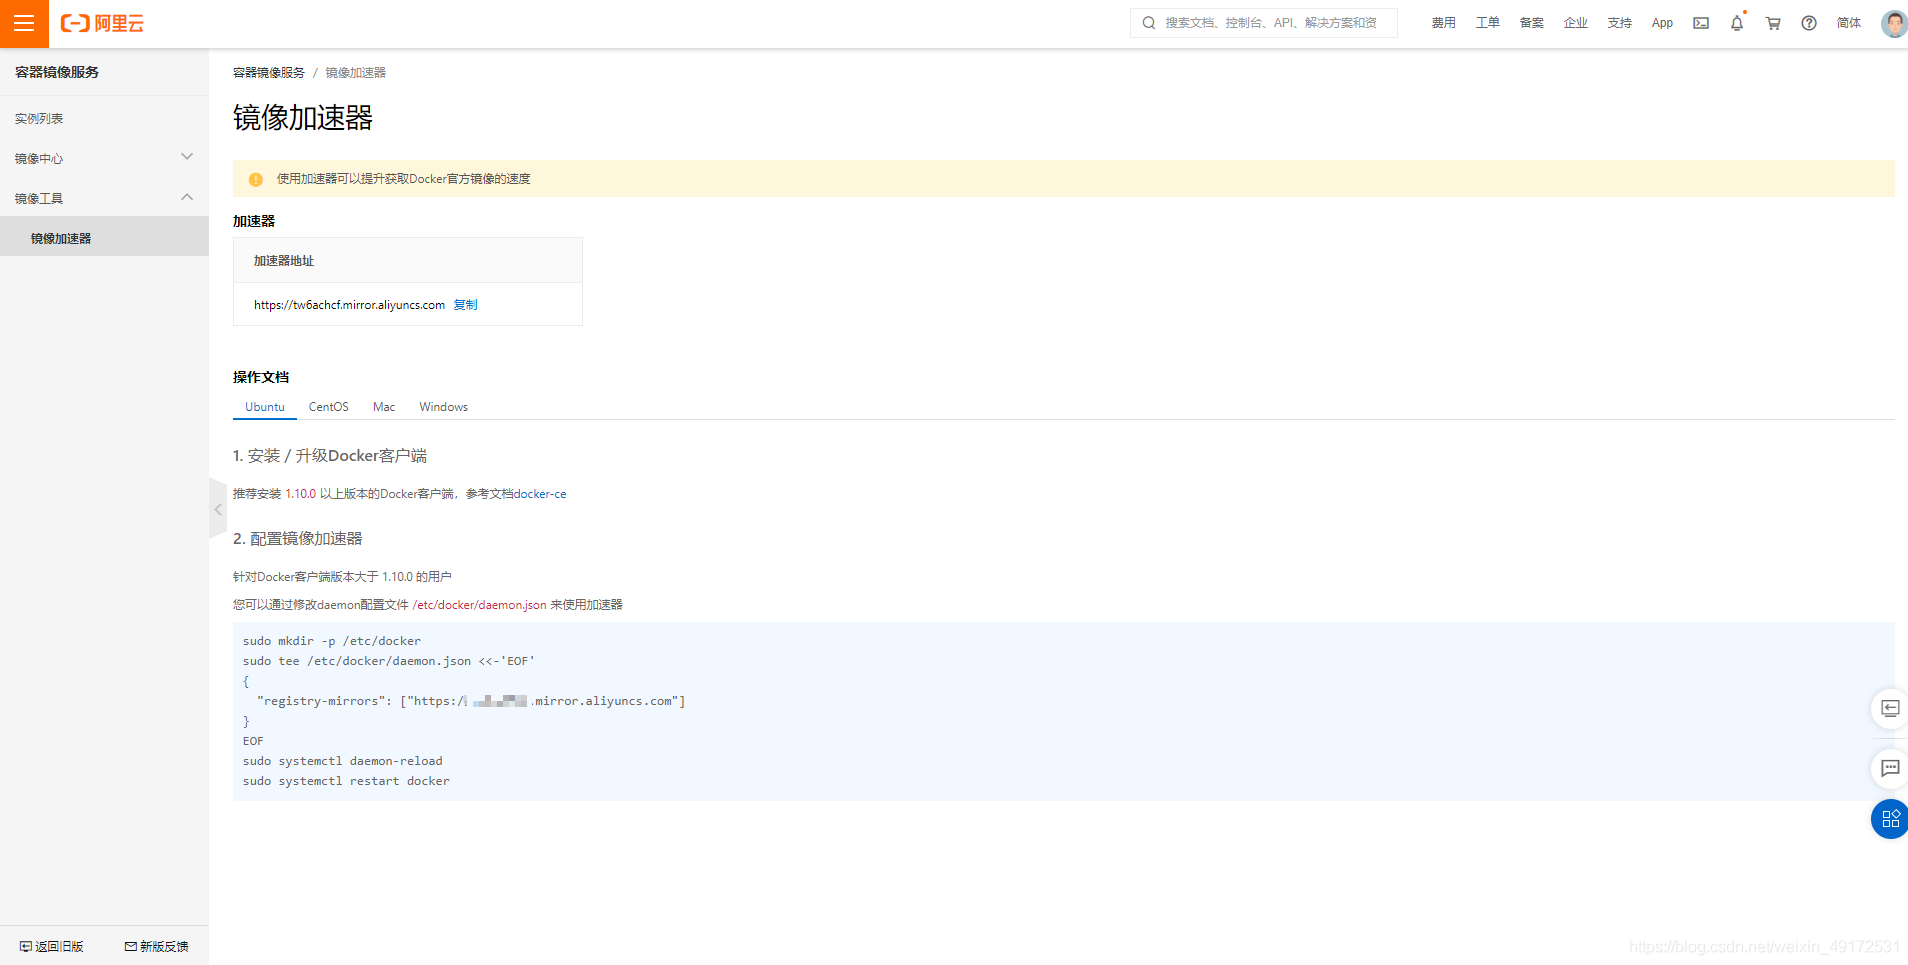Copy the accelerator address via 复制
Screen dimensions: 1908x965
[x=465, y=305]
